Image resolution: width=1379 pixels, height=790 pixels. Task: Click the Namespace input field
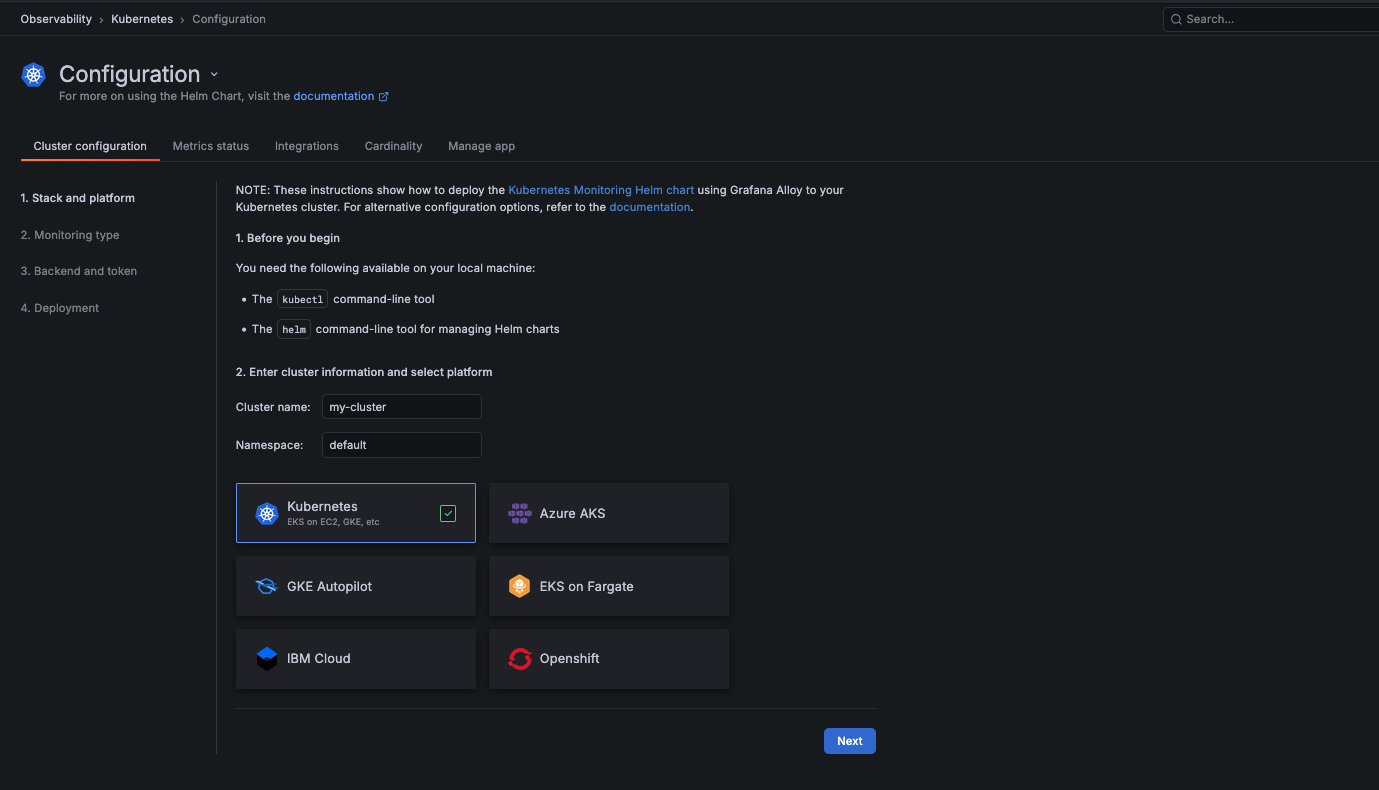click(401, 445)
